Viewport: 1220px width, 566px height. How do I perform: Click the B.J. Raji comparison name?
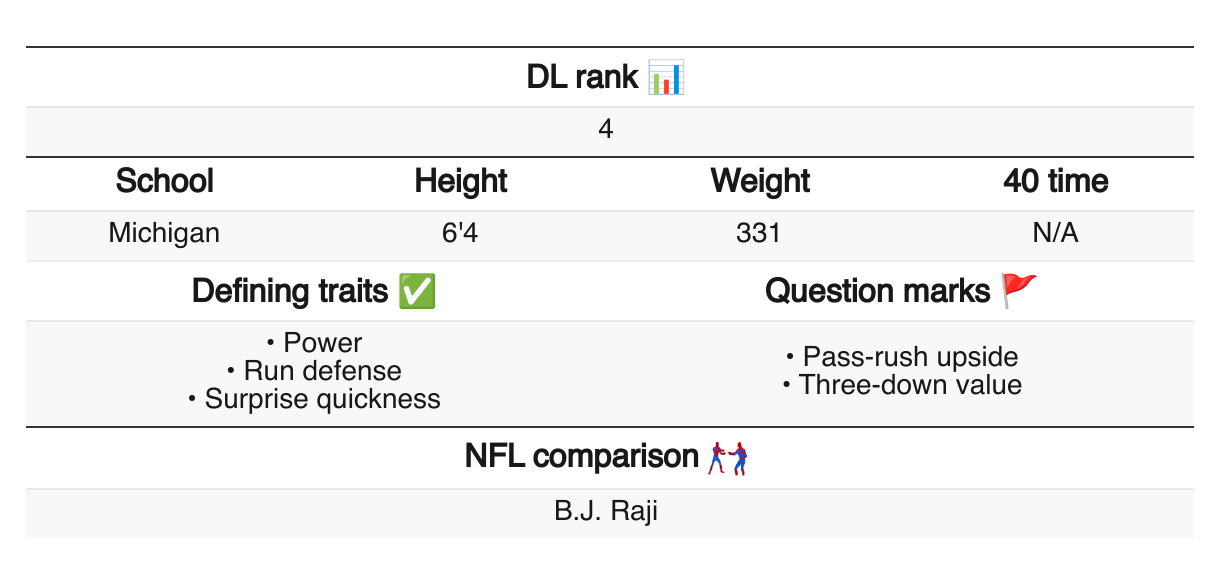click(606, 512)
